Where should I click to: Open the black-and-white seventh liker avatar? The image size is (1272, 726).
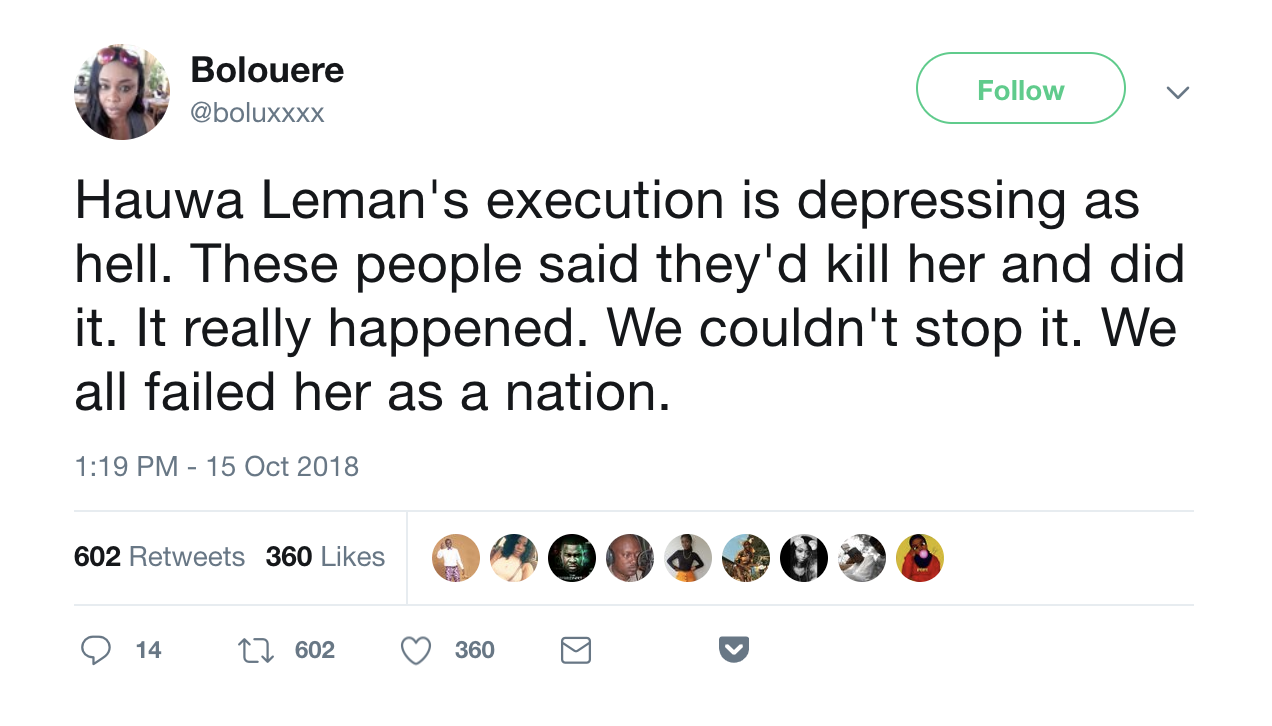pos(804,558)
